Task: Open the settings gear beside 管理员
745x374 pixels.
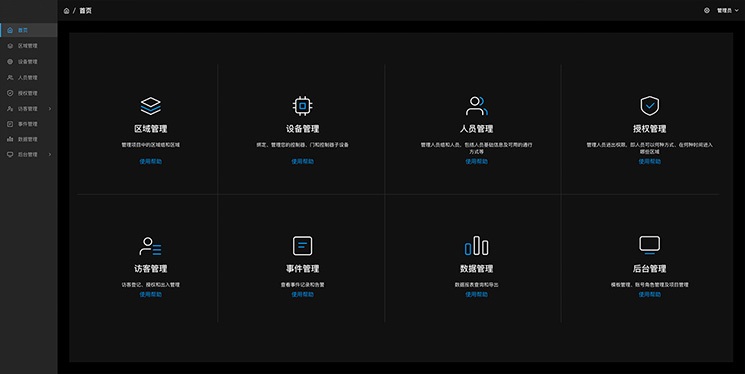Action: 707,10
